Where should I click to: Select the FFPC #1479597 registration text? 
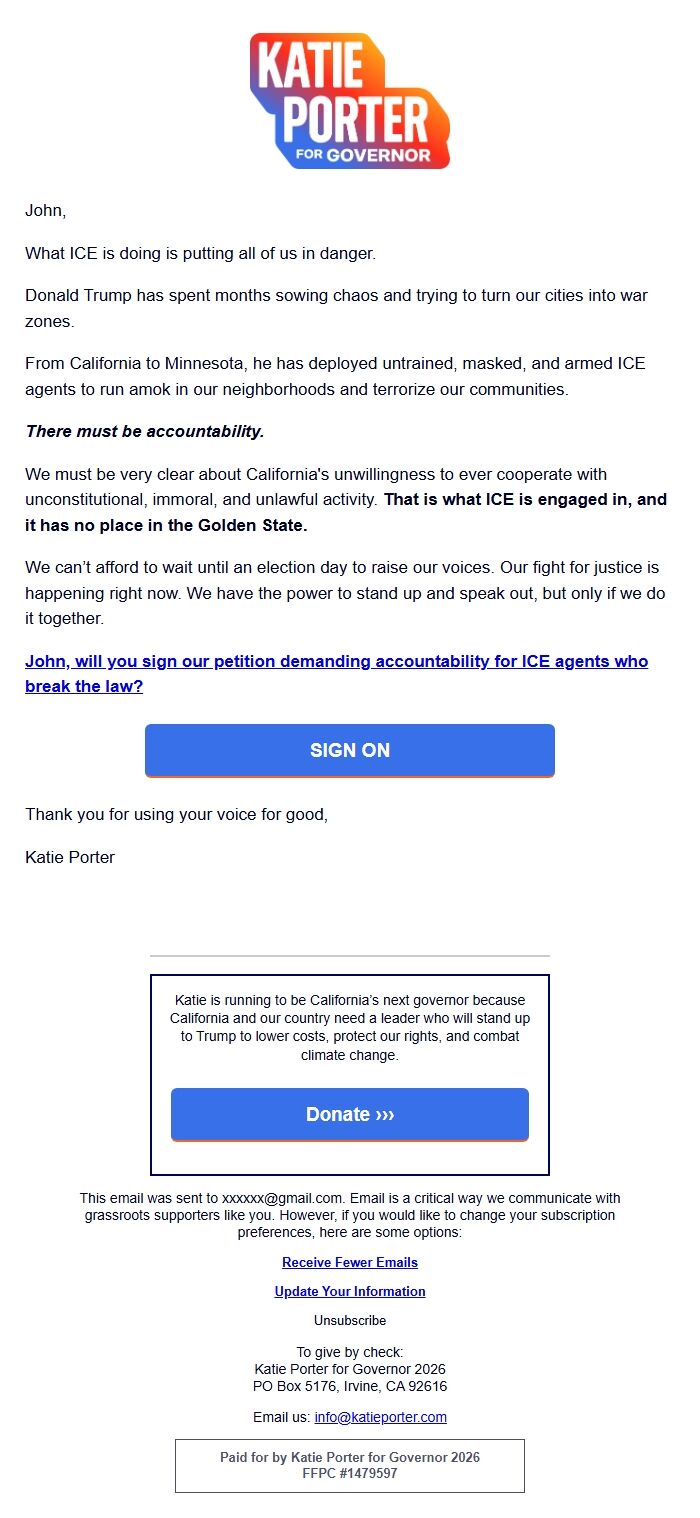[350, 1475]
